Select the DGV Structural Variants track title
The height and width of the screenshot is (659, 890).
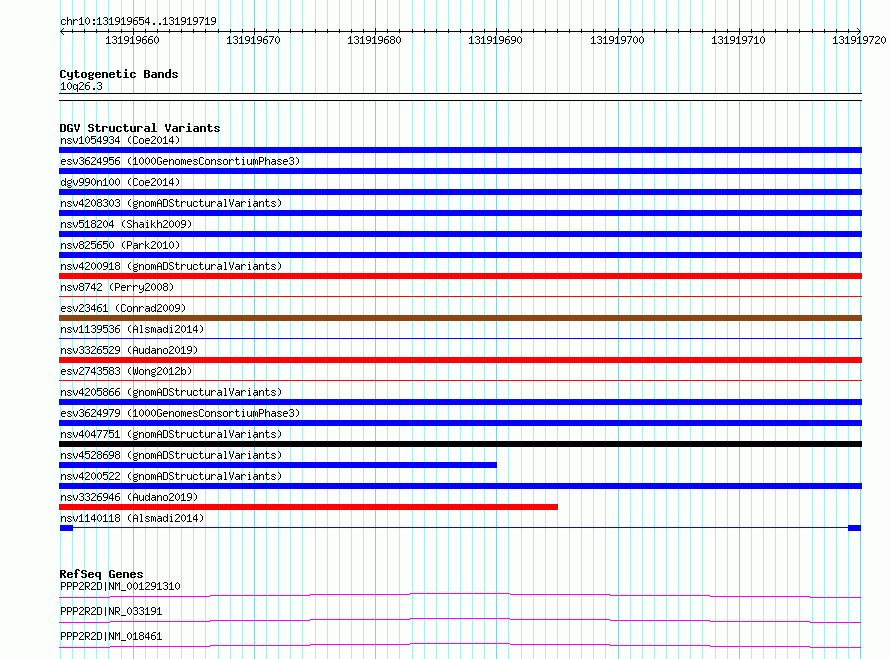[x=140, y=128]
